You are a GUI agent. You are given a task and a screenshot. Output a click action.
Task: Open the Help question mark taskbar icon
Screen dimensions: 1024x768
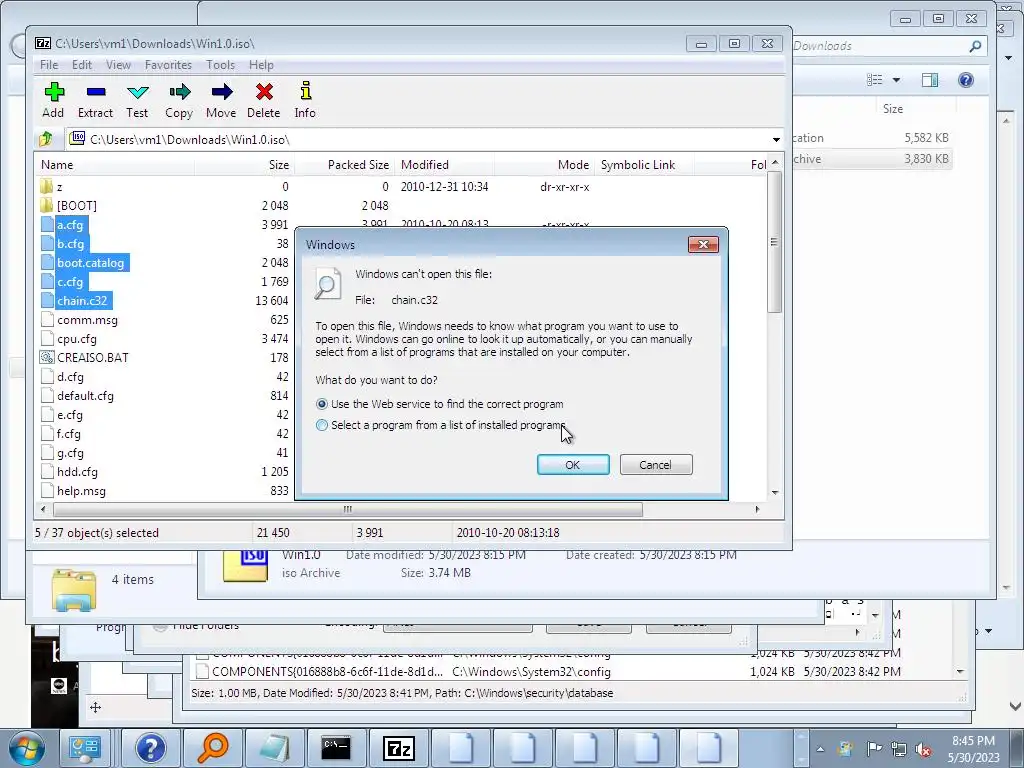tap(151, 748)
